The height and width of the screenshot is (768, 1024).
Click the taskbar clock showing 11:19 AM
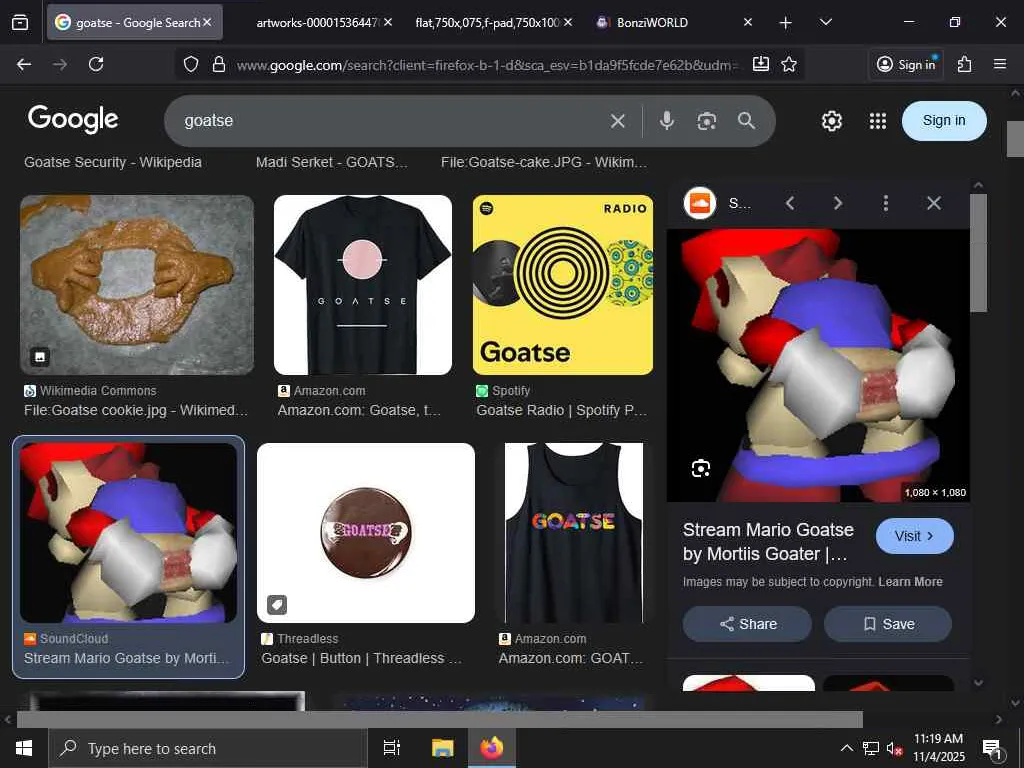[938, 748]
